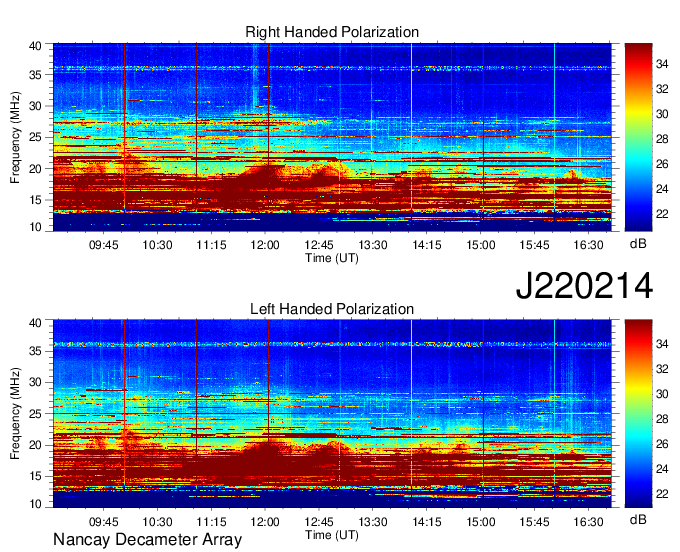Click the 30 MHz tick of Left Handed plot
The height and width of the screenshot is (552, 680).
pos(35,382)
